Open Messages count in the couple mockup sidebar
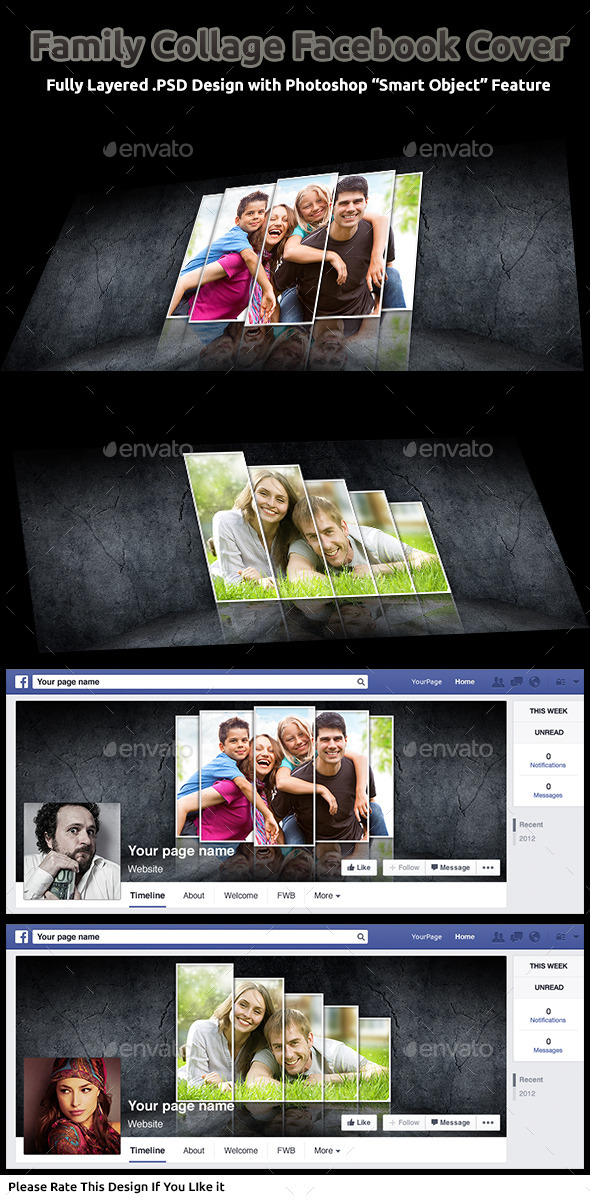The width and height of the screenshot is (590, 1200). [548, 1046]
